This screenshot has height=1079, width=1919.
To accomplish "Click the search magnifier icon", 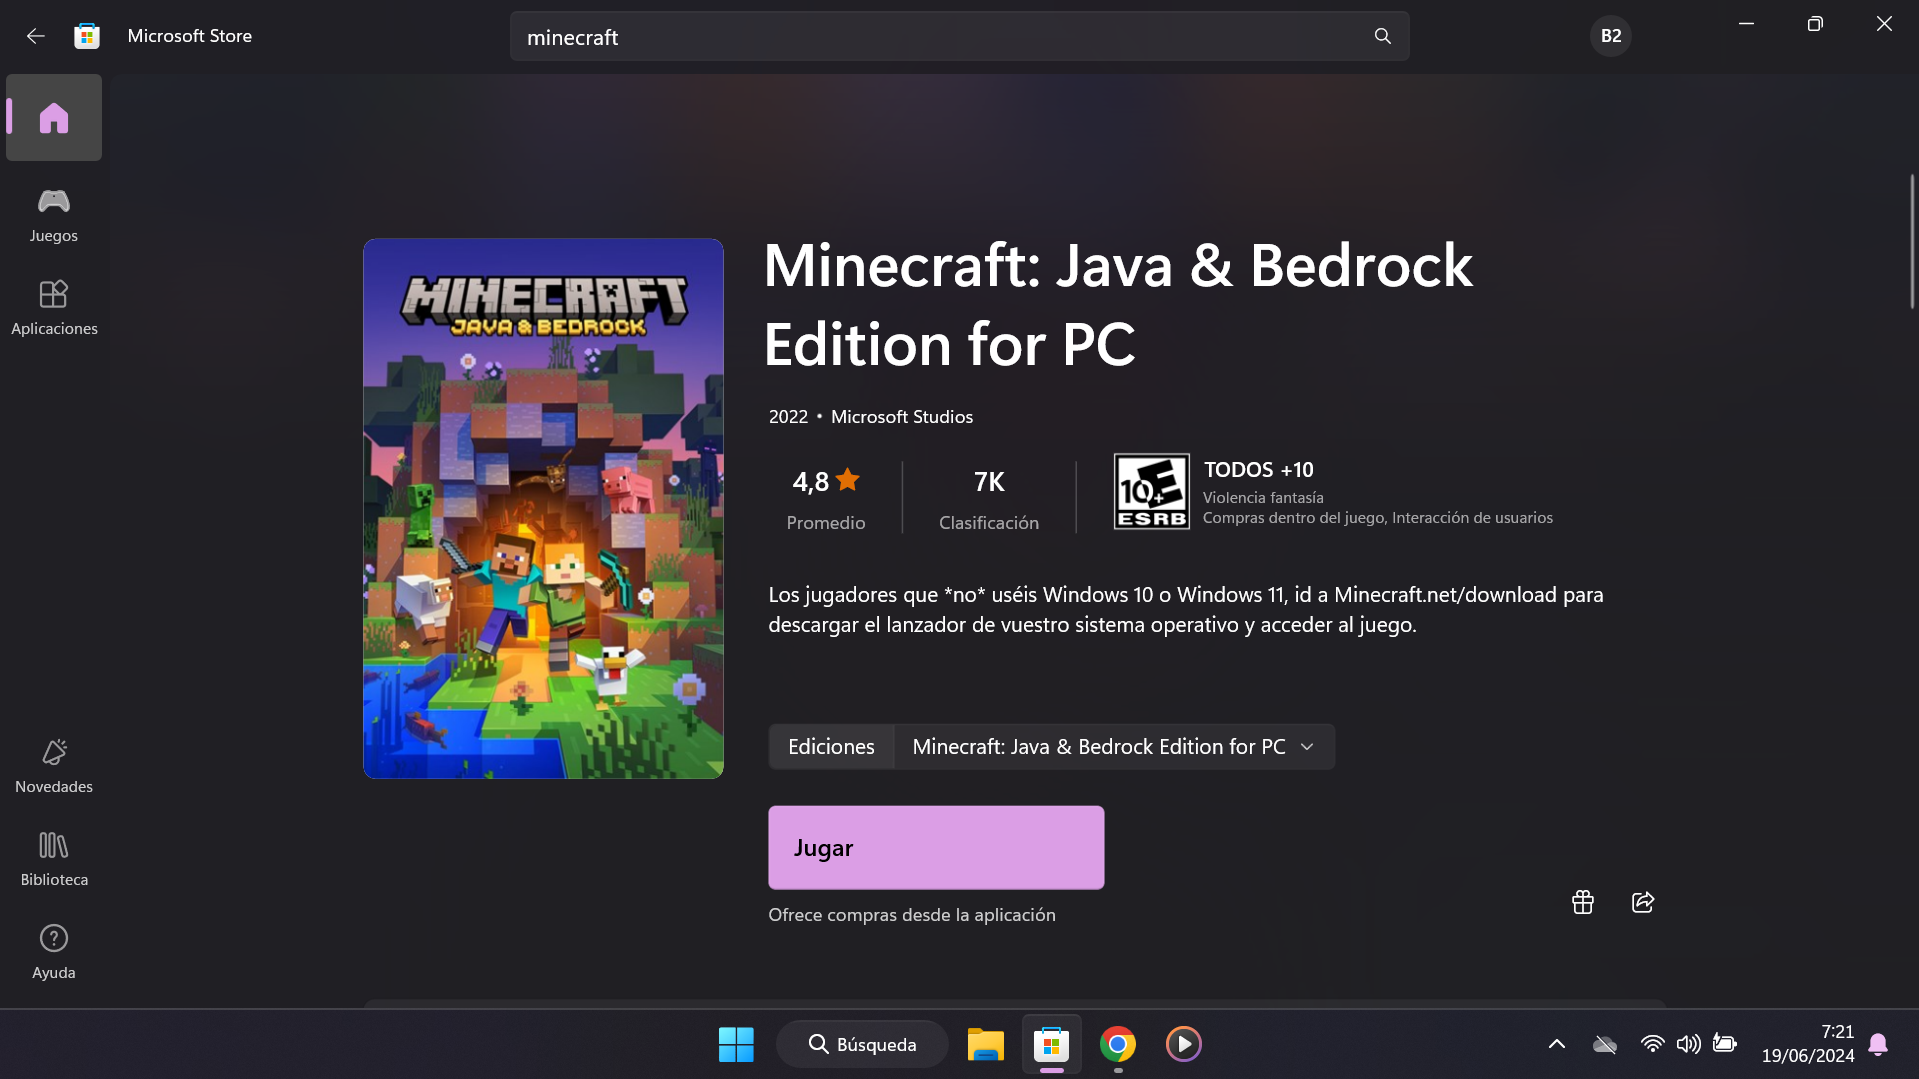I will (1383, 36).
